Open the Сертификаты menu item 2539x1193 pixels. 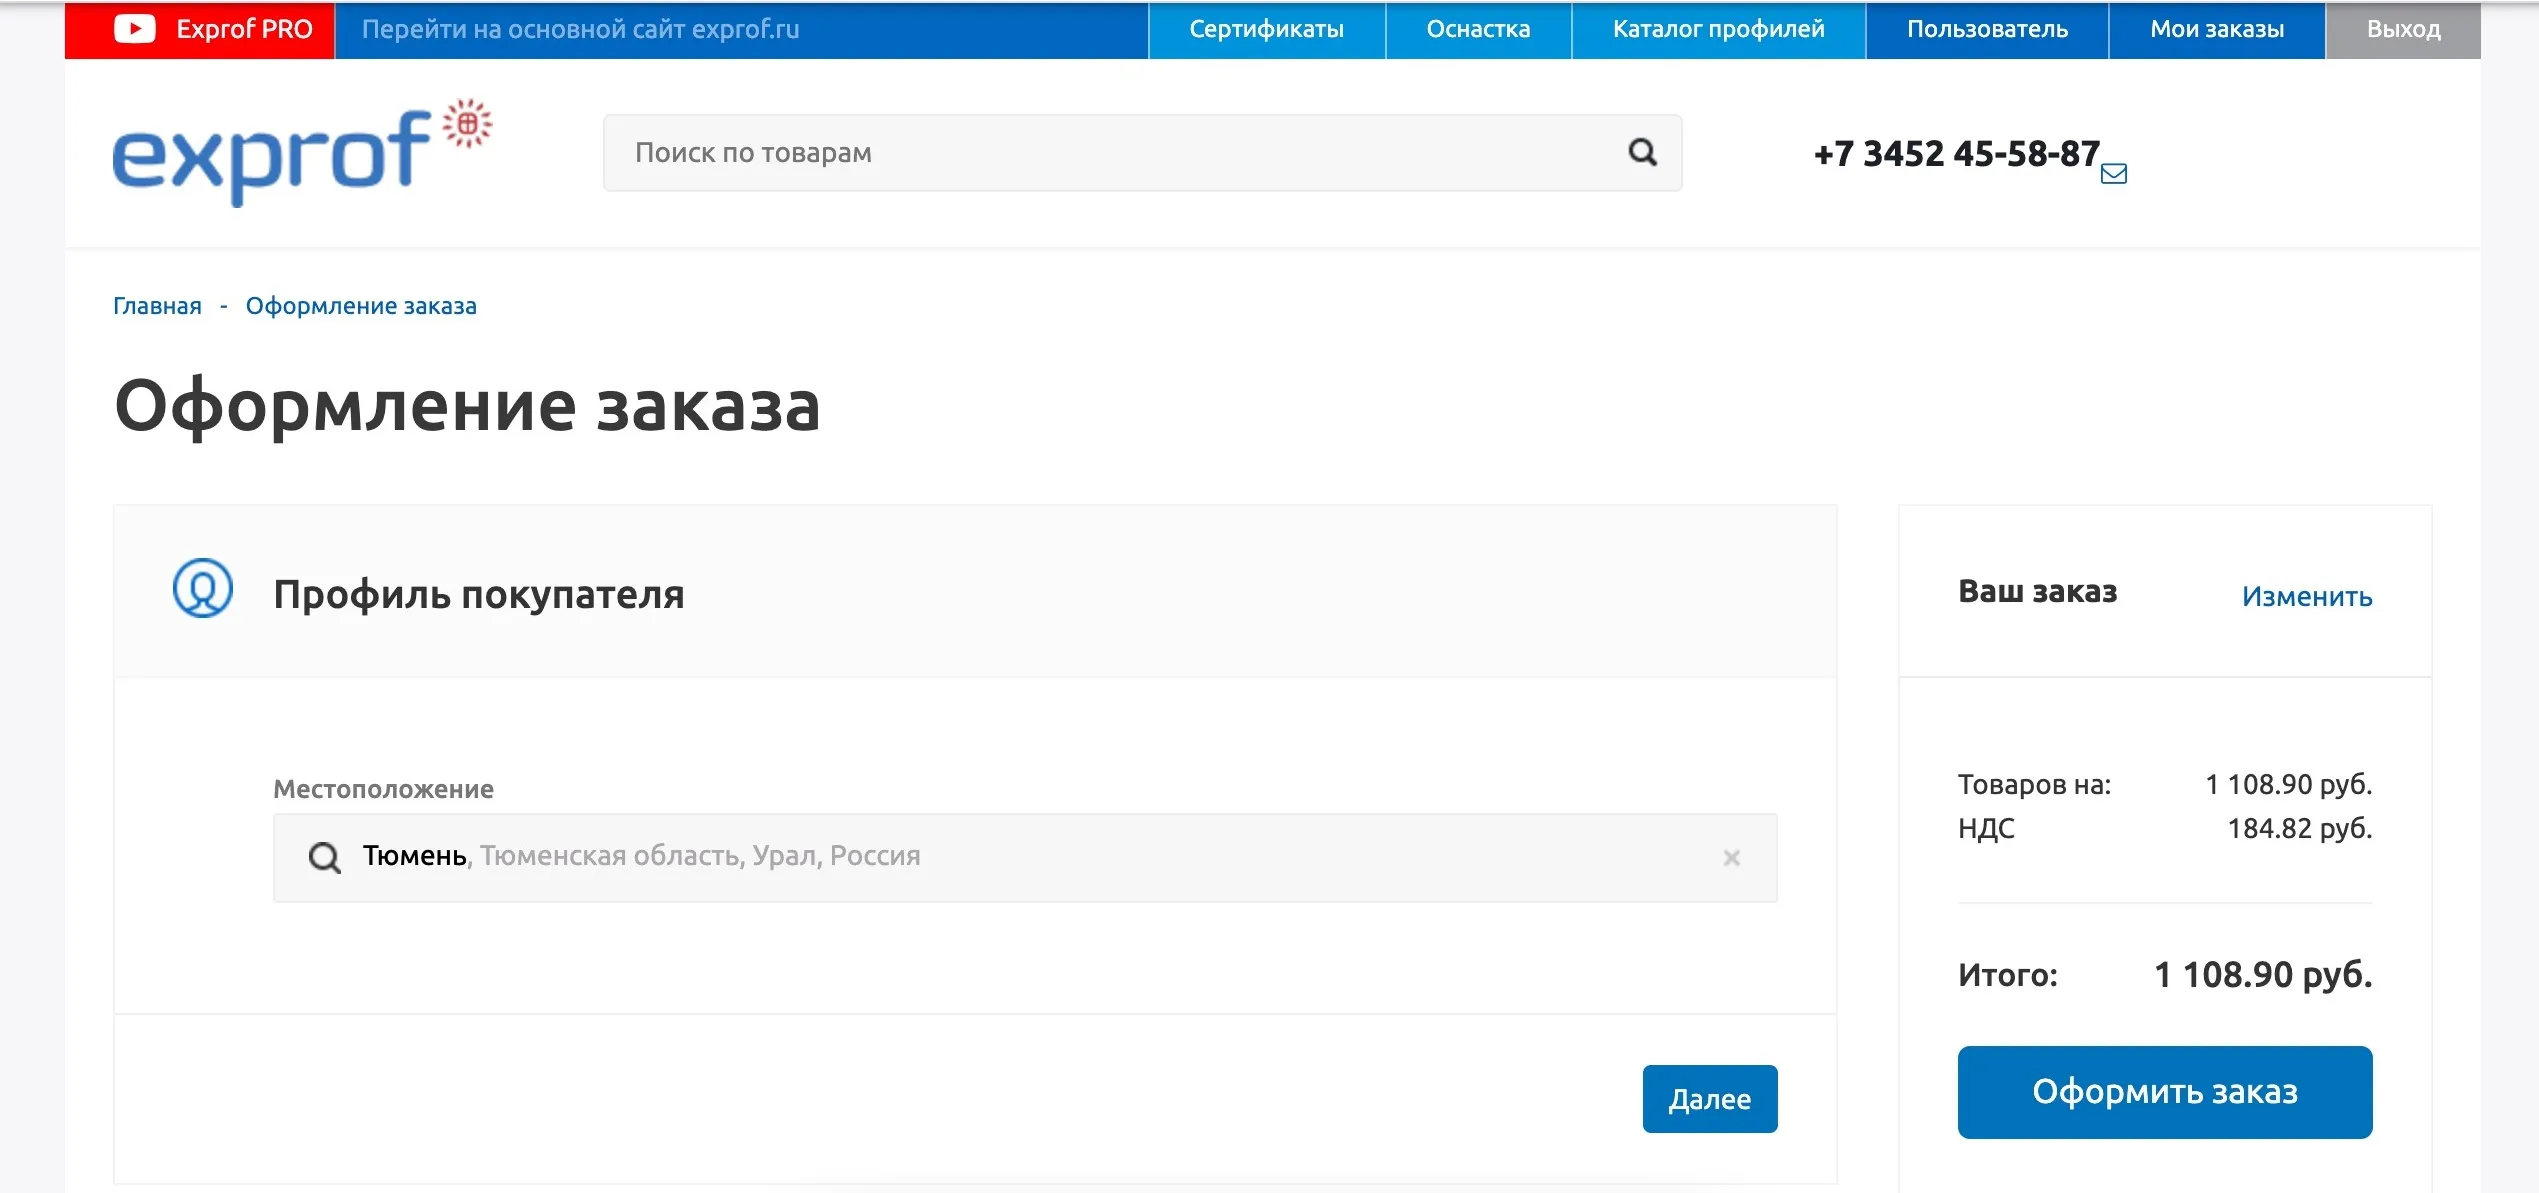coord(1266,29)
